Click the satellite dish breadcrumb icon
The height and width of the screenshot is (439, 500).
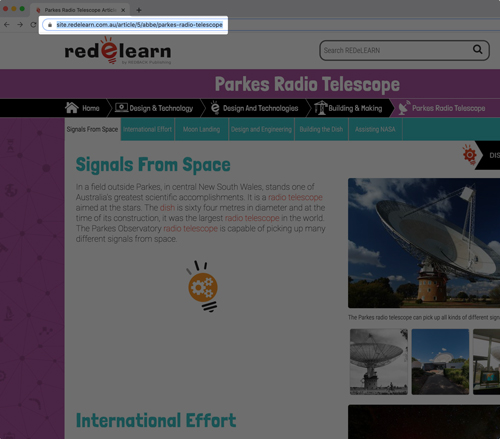[404, 108]
